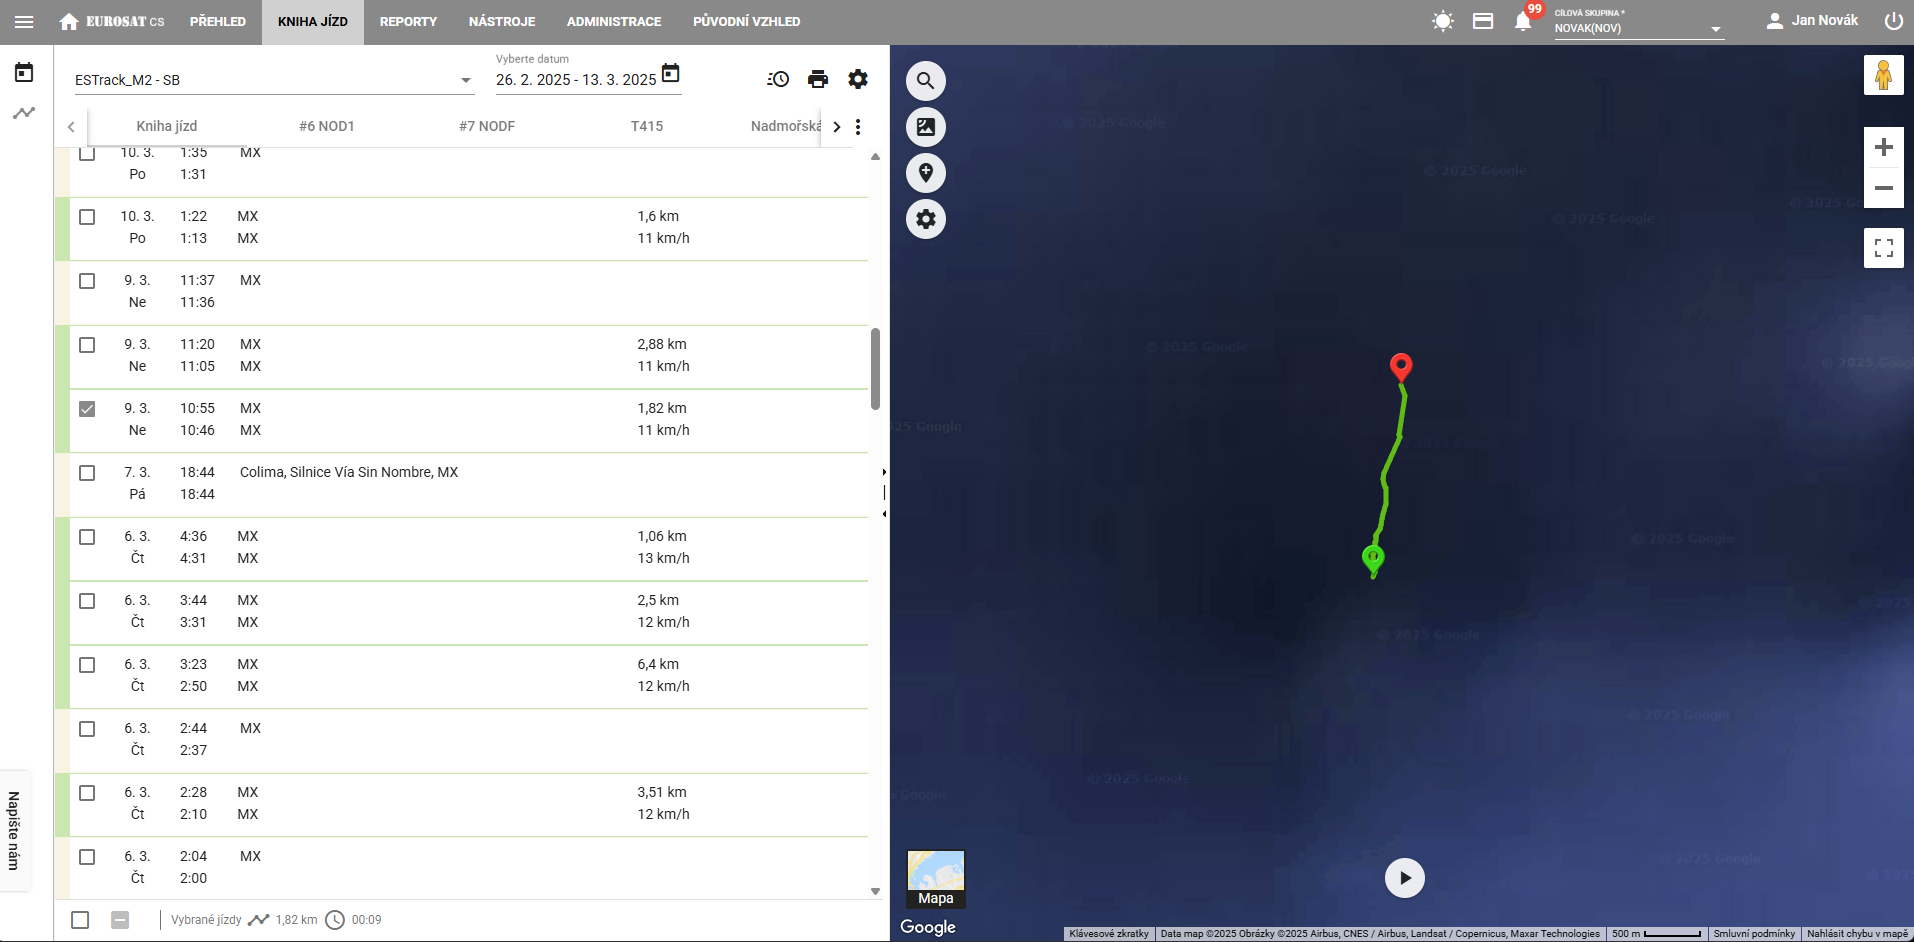Switch to the REPORTY menu tab
The width and height of the screenshot is (1914, 942).
tap(408, 22)
